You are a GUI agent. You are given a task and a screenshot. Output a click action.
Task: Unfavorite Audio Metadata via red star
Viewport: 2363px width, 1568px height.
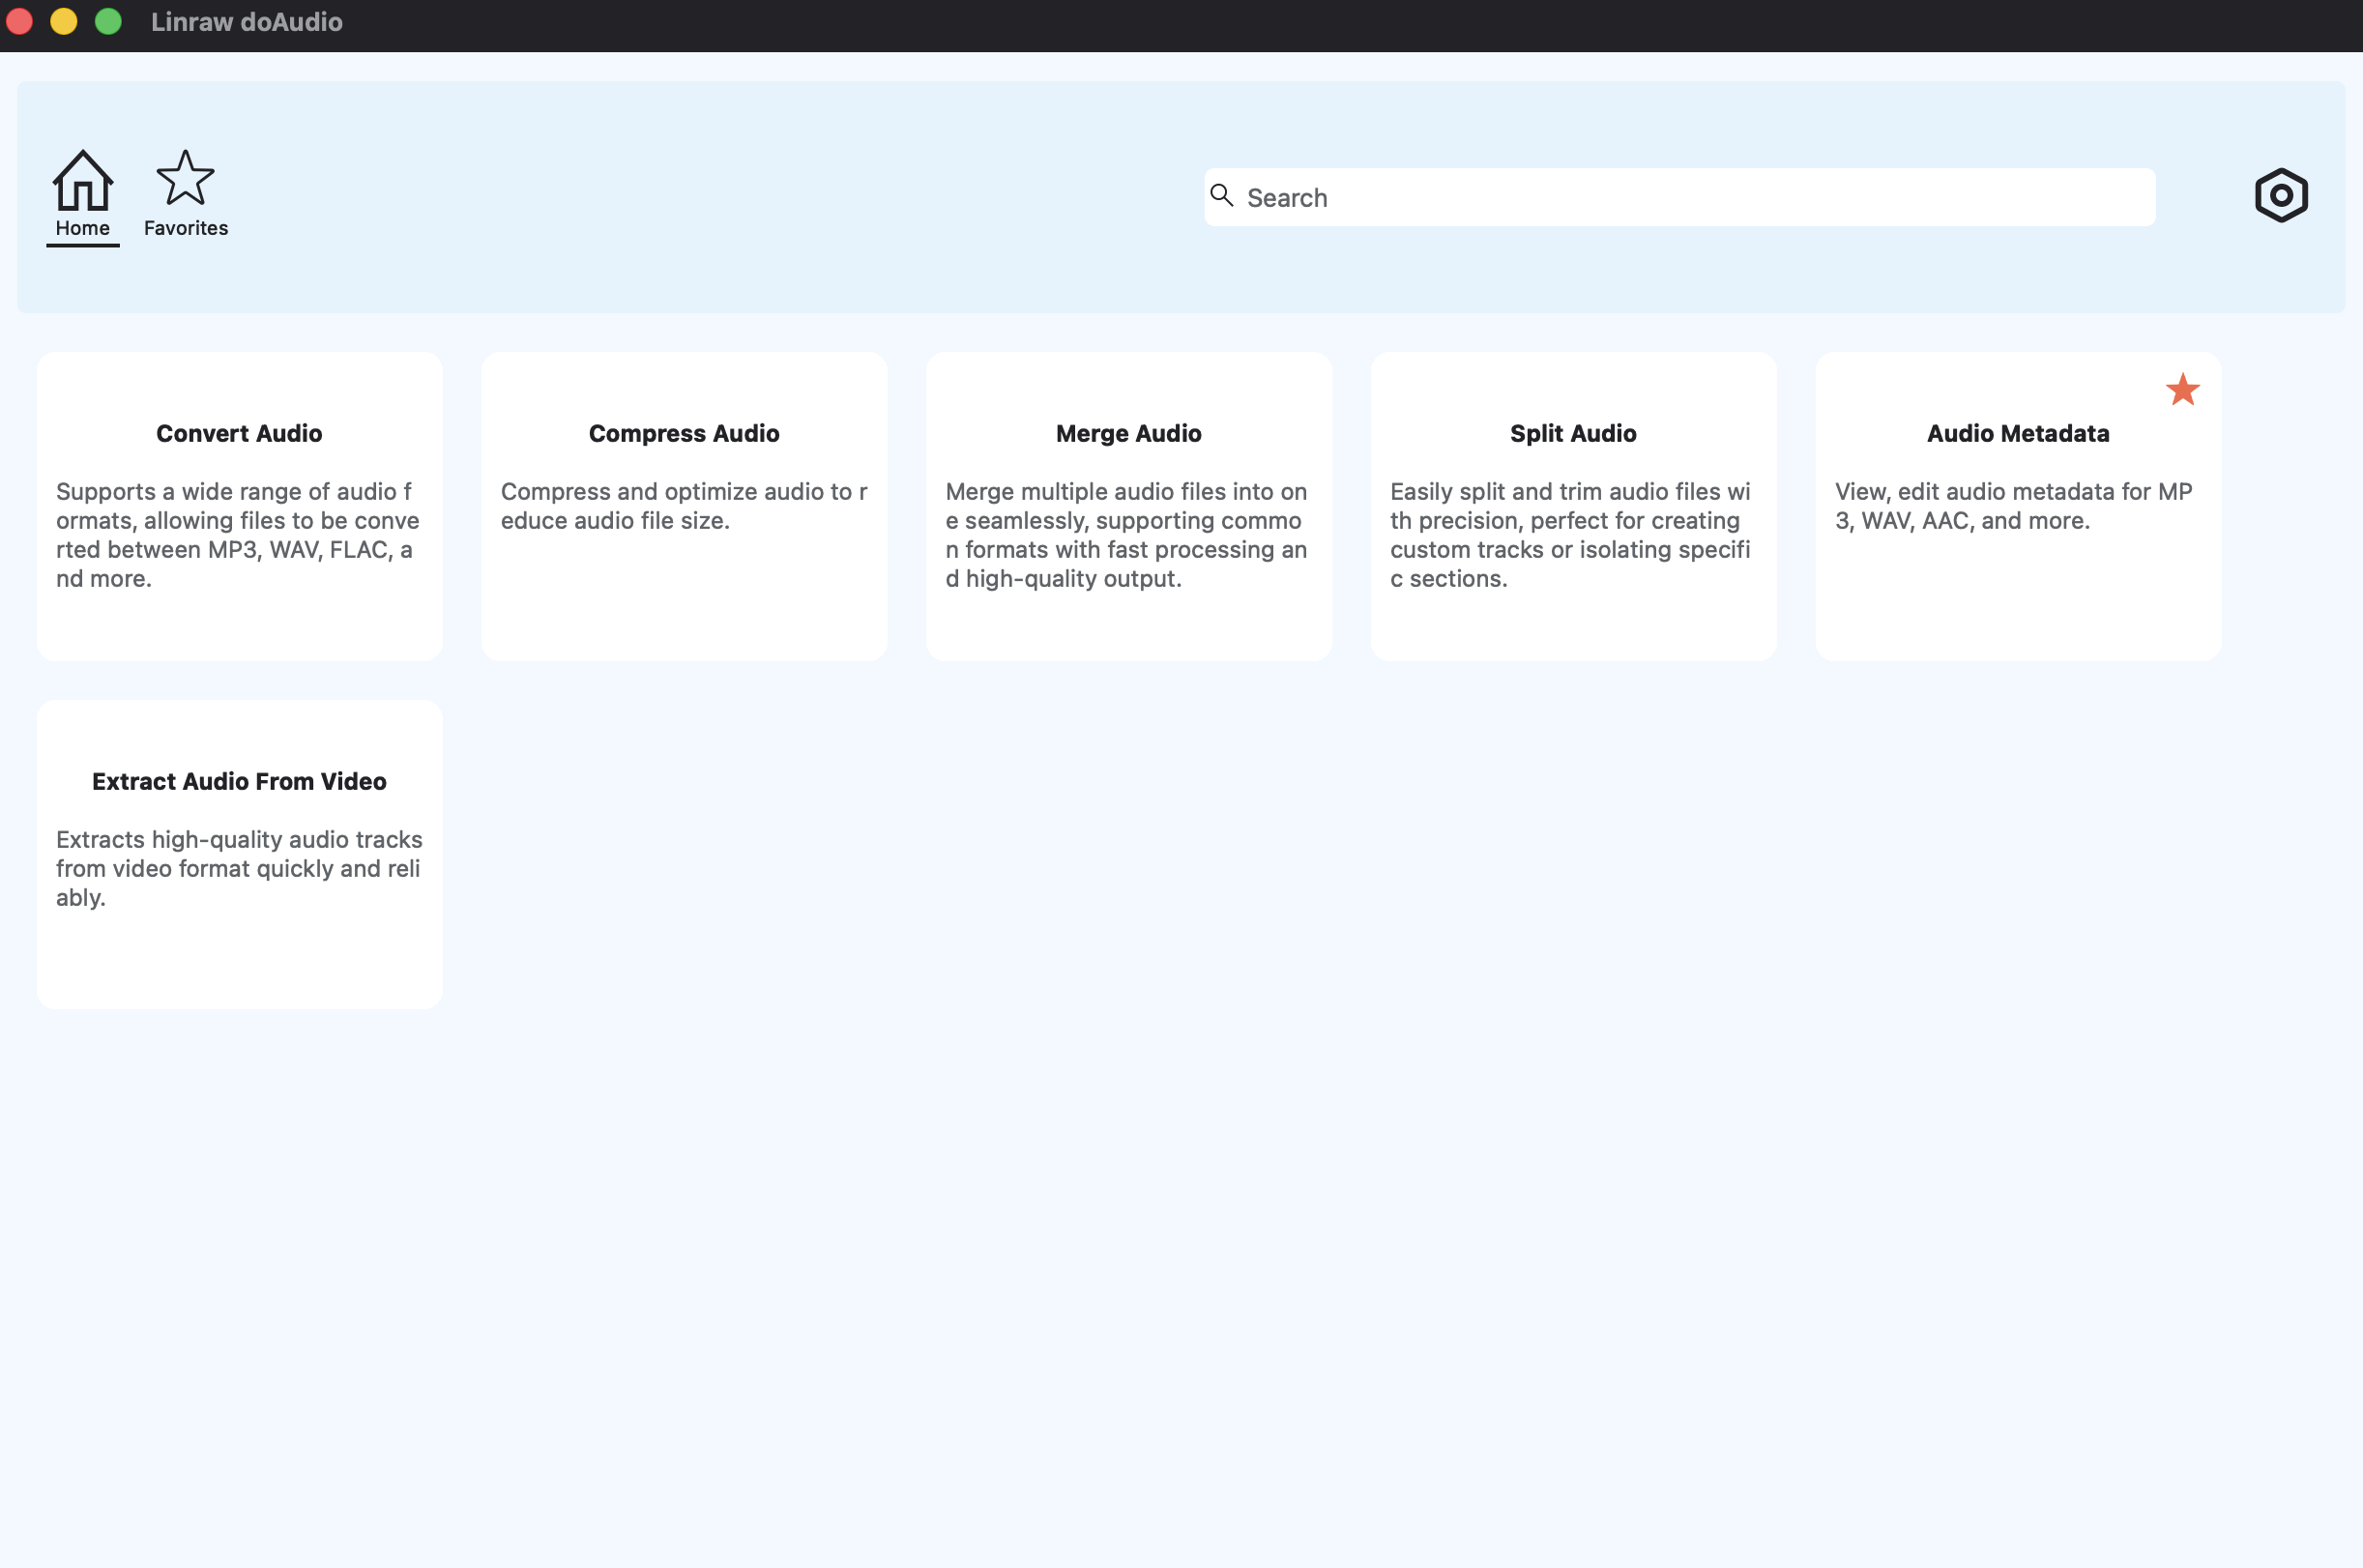pos(2182,389)
